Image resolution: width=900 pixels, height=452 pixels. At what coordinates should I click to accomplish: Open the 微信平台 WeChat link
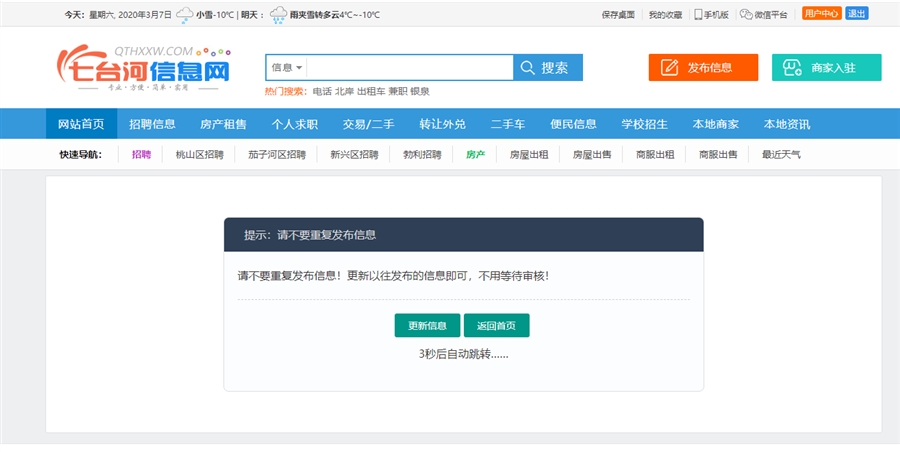click(x=764, y=15)
